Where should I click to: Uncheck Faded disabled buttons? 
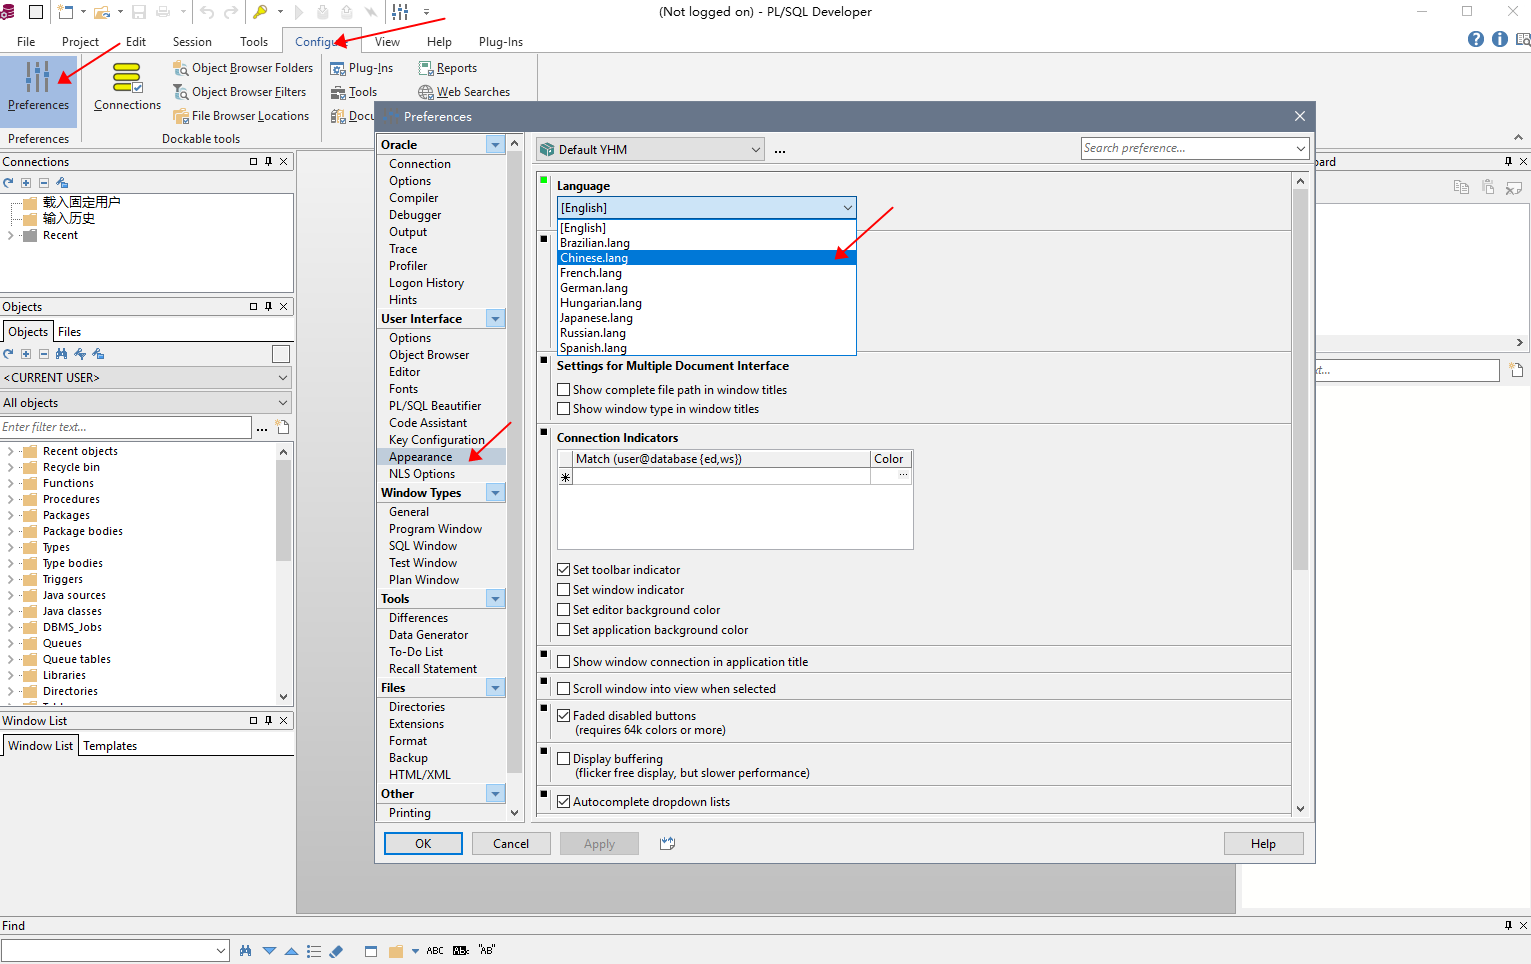pyautogui.click(x=564, y=716)
